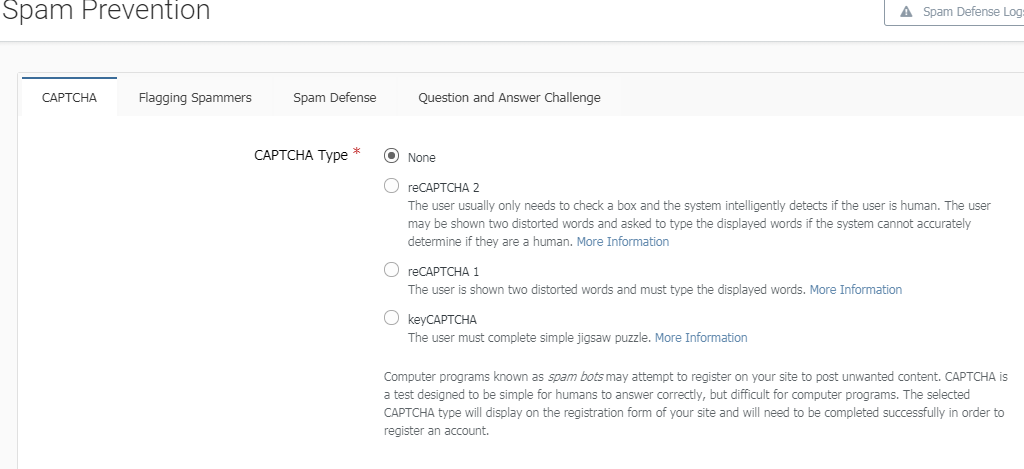The width and height of the screenshot is (1024, 469).
Task: Open More Information link for reCAPTCHA 2
Action: [622, 242]
